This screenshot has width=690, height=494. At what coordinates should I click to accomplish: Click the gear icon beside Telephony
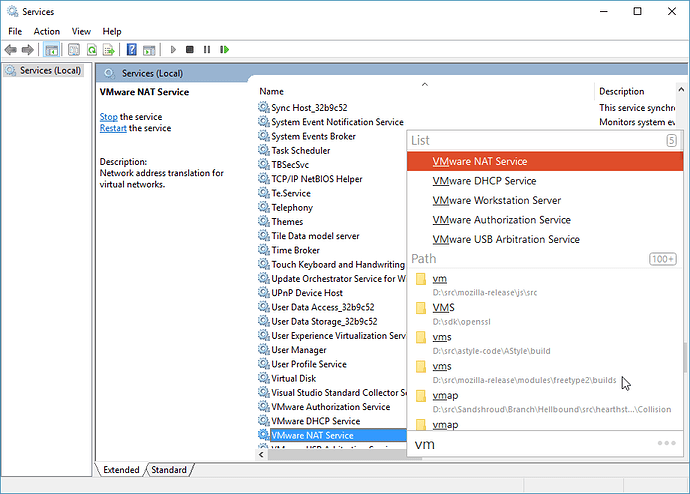point(264,207)
